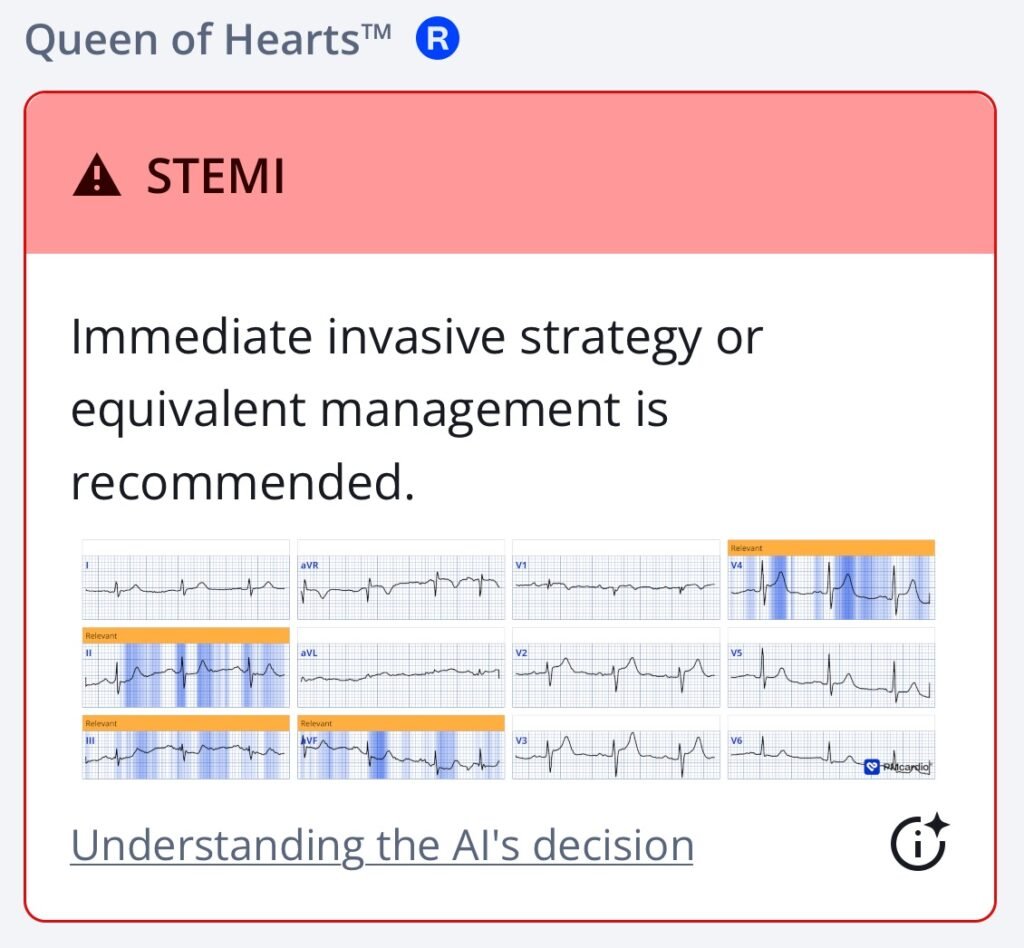Select the highlighted lead III tracing
1024x948 pixels.
(185, 755)
